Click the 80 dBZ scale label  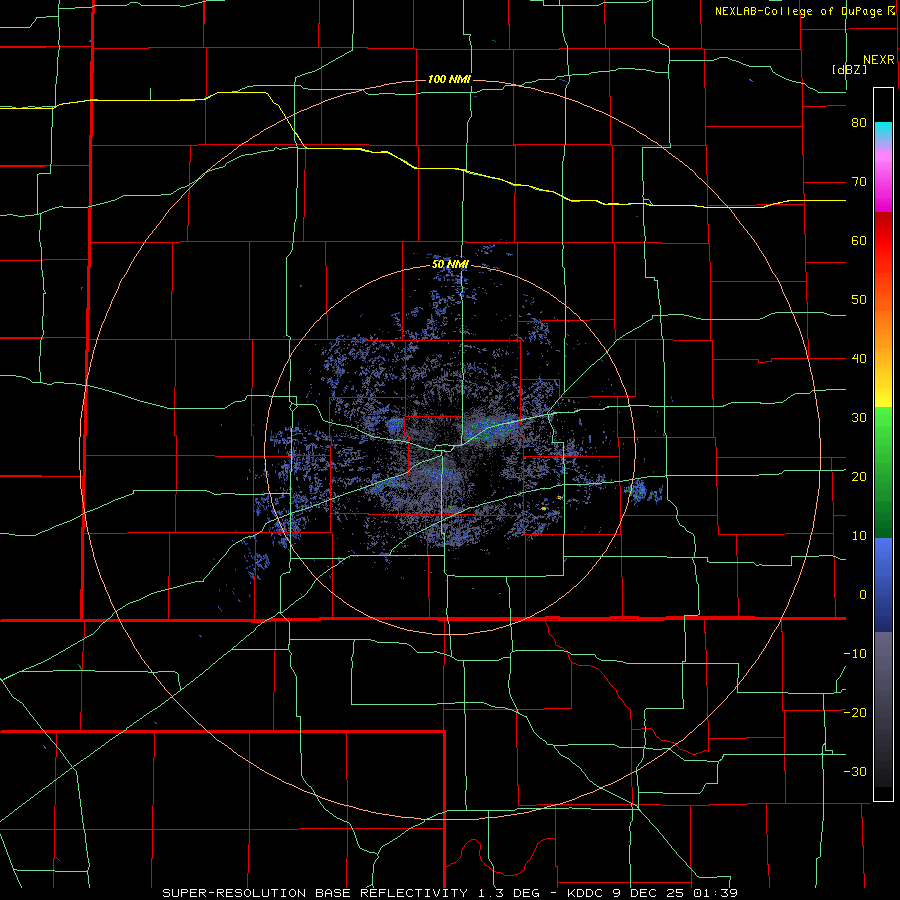tap(859, 123)
